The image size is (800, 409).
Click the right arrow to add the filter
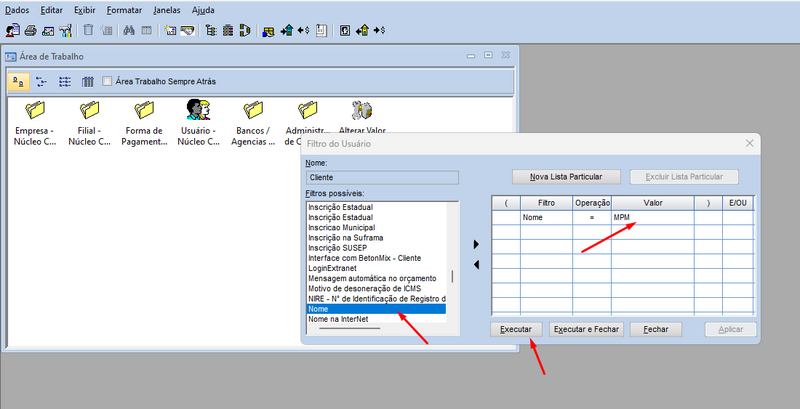[476, 245]
